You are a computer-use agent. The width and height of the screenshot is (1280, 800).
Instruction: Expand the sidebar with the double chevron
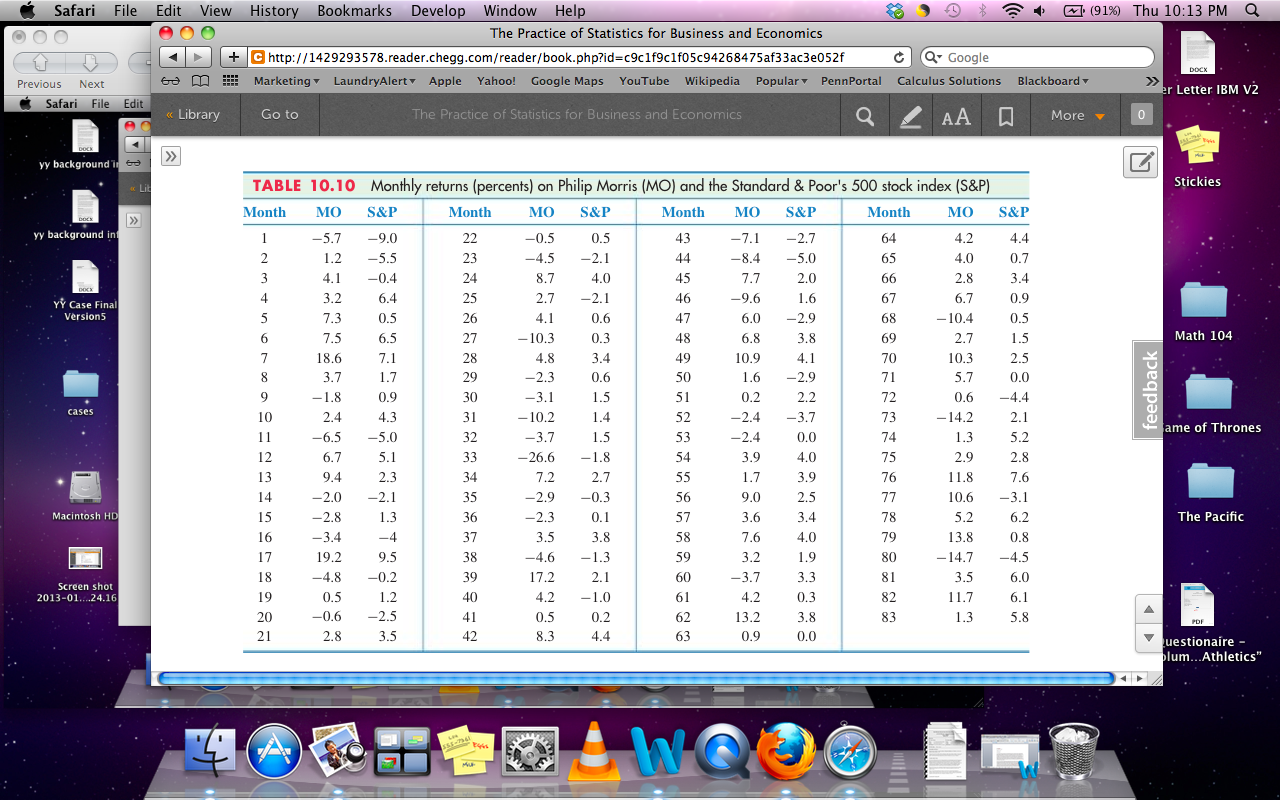pos(171,156)
